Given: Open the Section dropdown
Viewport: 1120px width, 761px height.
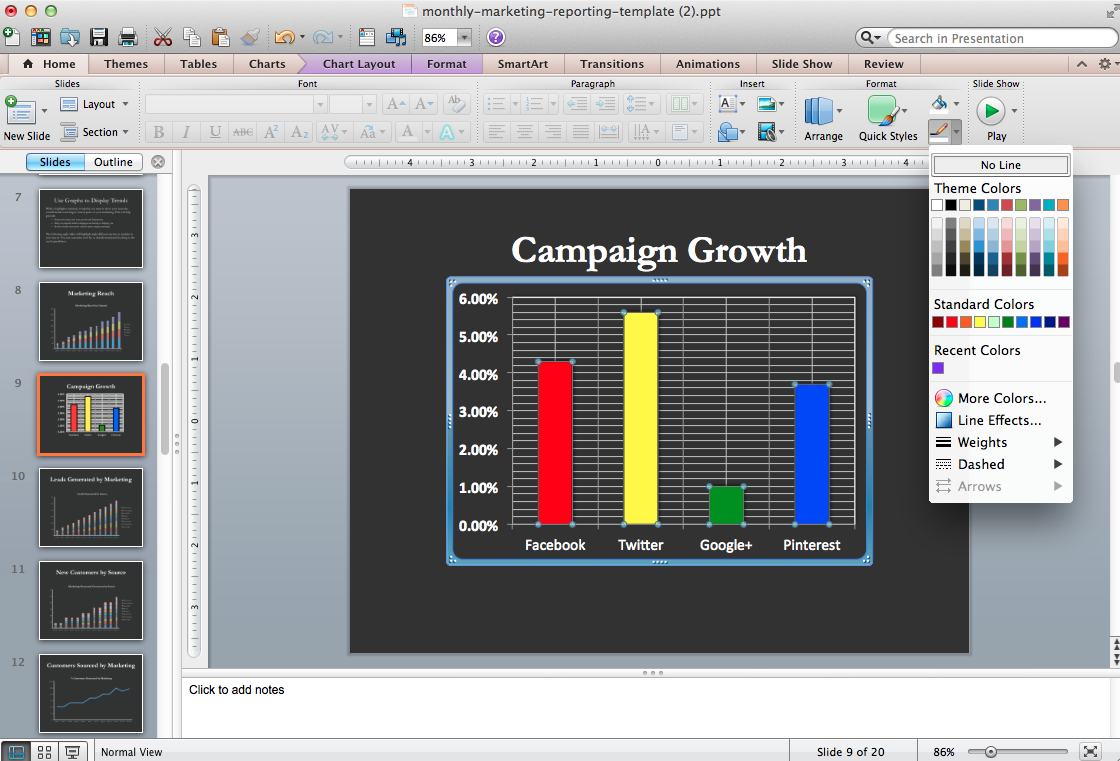Looking at the screenshot, I should tap(95, 132).
